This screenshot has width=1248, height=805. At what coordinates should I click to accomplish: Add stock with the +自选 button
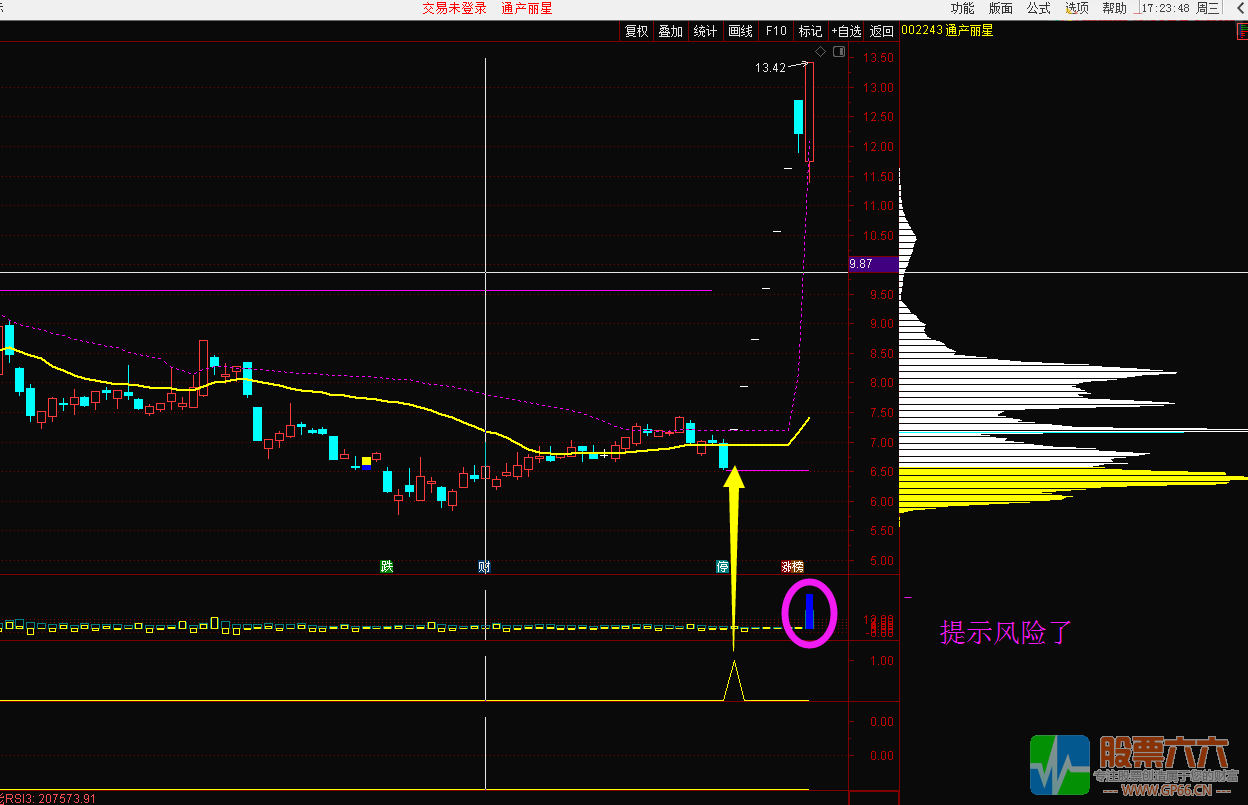pos(846,31)
